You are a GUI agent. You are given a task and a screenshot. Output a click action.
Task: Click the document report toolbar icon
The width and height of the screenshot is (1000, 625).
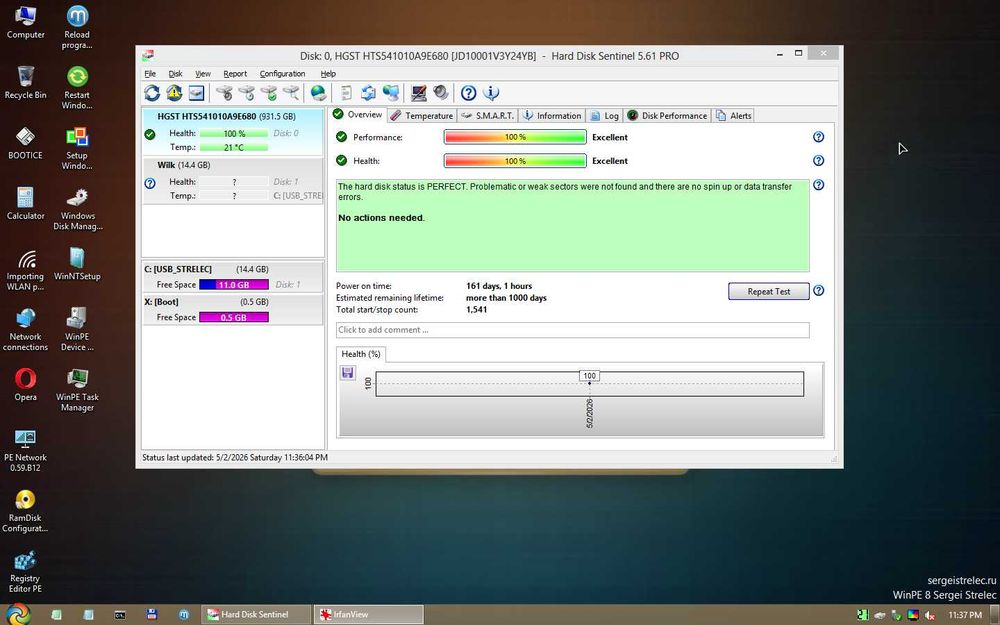click(346, 93)
